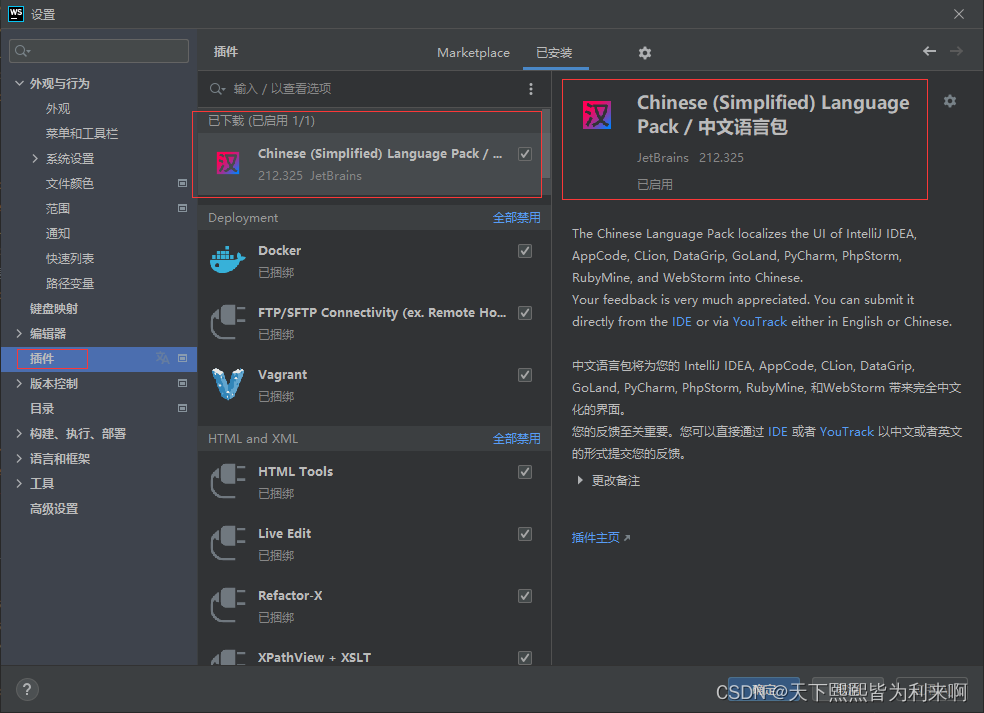Click the plugins gear settings icon beside Installed tab
Image resolution: width=984 pixels, height=713 pixels.
coord(644,53)
